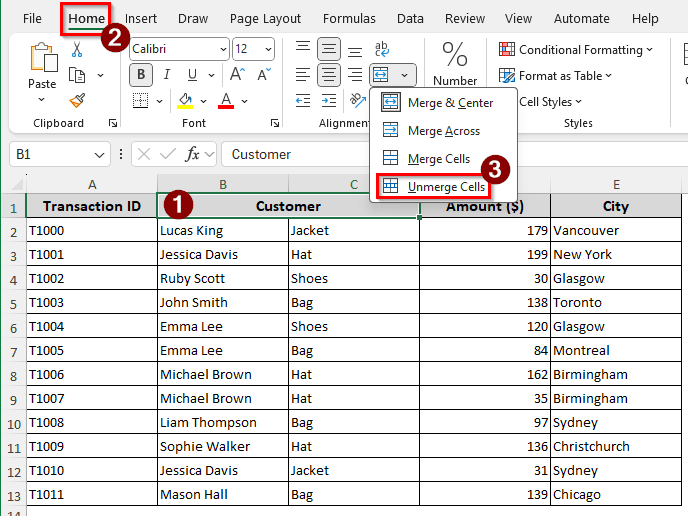The width and height of the screenshot is (688, 516).
Task: Open the Orientation text rotation tool
Action: (358, 100)
